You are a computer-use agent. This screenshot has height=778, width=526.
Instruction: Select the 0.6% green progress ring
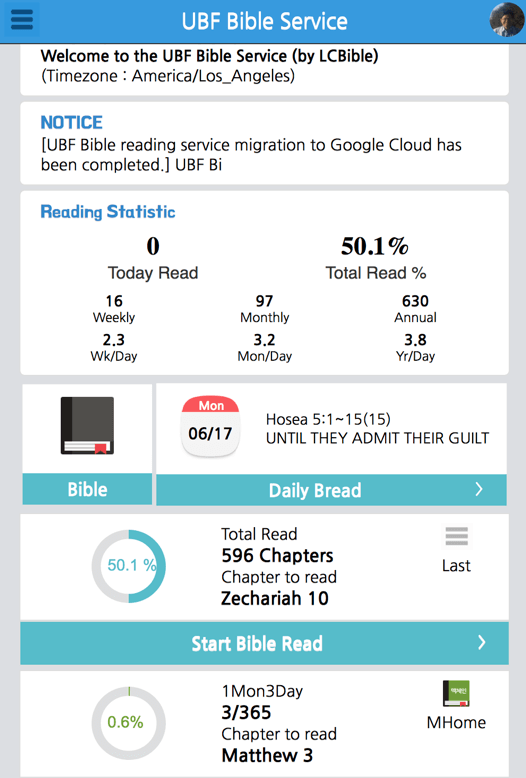pos(129,723)
